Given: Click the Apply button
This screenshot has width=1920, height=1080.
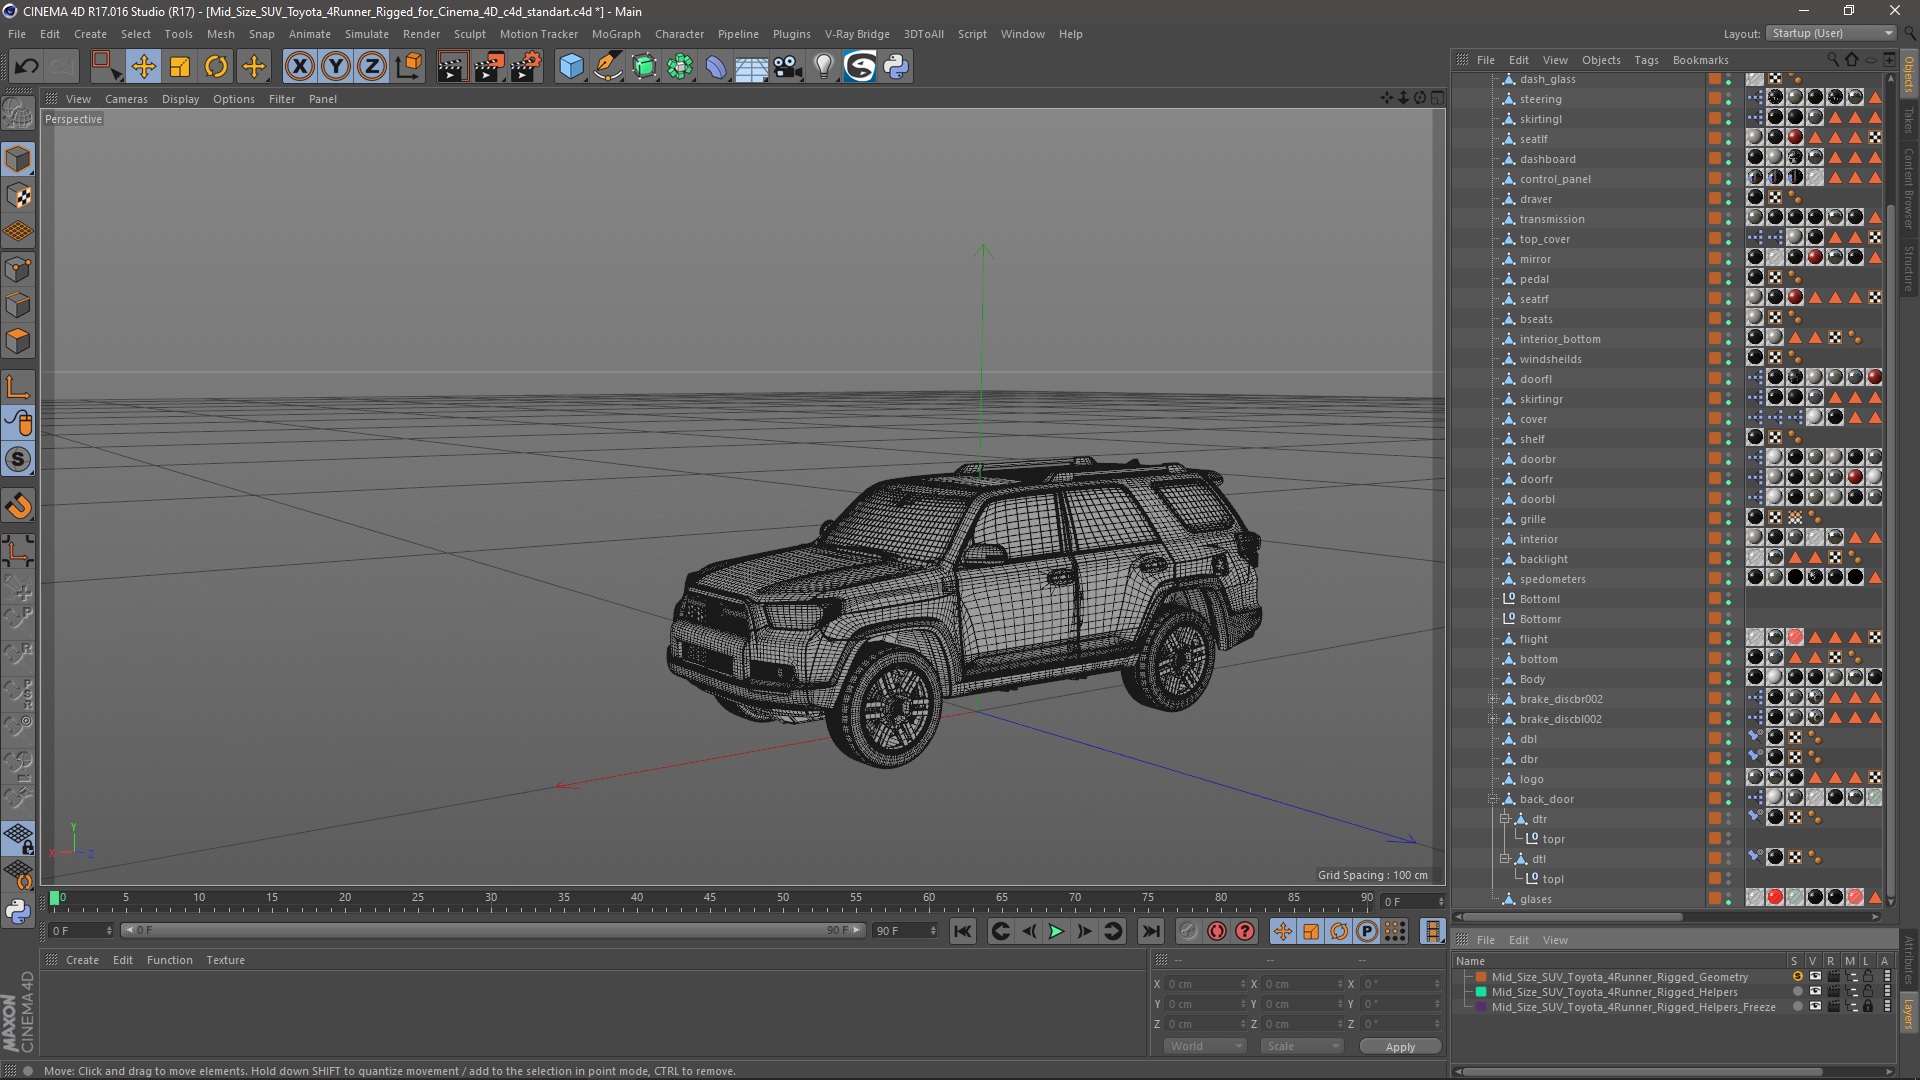Looking at the screenshot, I should click(1400, 1047).
